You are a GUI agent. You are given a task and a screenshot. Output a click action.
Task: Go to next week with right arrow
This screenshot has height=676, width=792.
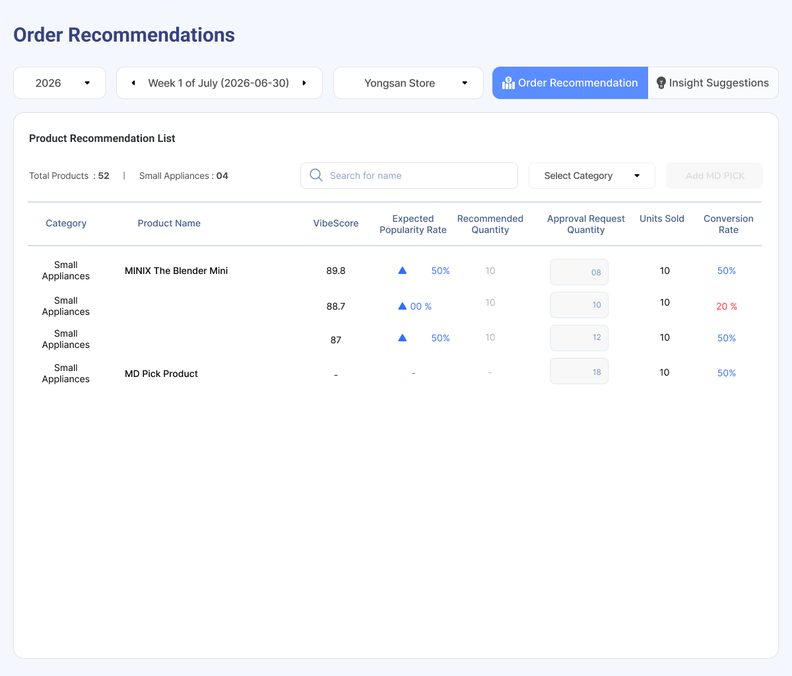(x=304, y=83)
